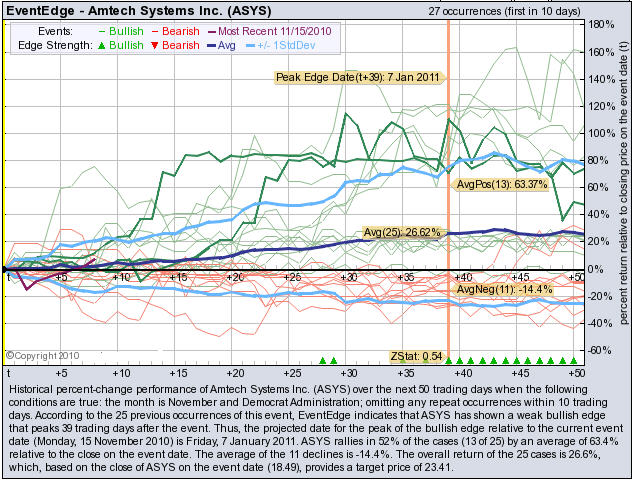Select the Avg(25): 26.62% label
This screenshot has width=634, height=482.
click(403, 232)
